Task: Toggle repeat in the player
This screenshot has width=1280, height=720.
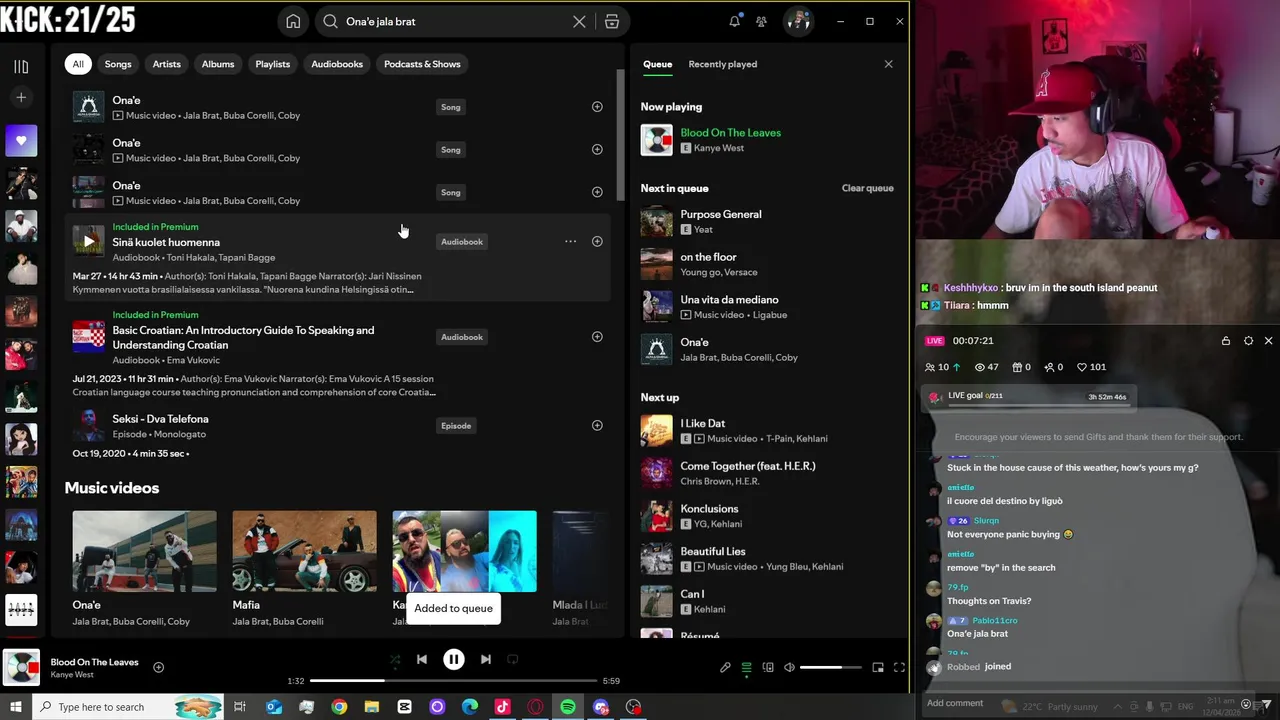Action: (513, 660)
